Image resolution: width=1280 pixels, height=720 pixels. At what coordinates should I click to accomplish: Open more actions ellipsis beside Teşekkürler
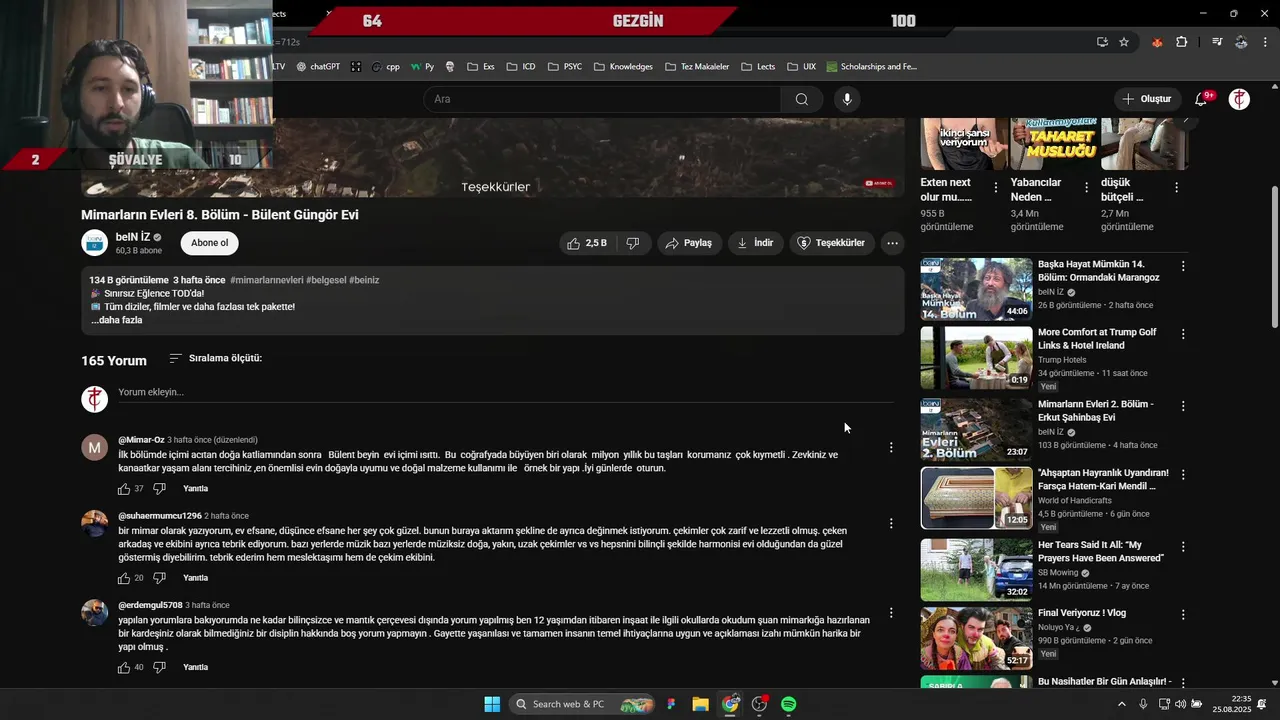tap(892, 243)
